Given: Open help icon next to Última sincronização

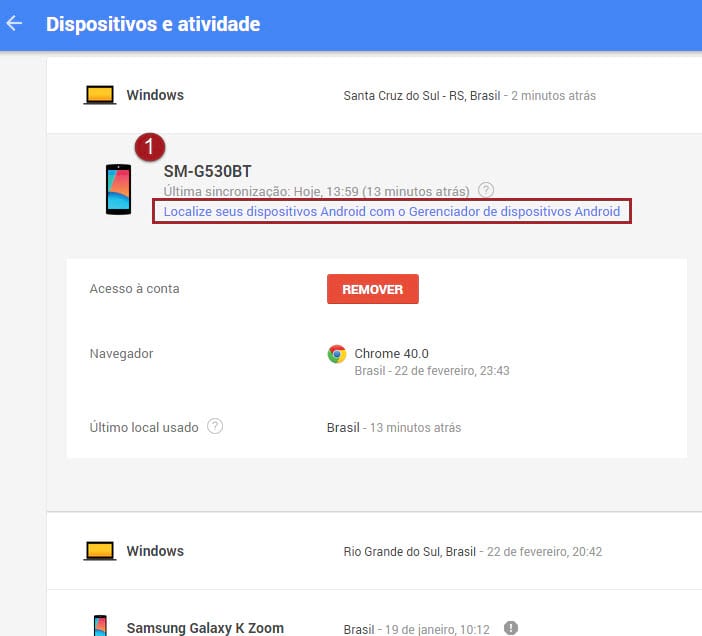Looking at the screenshot, I should 486,190.
